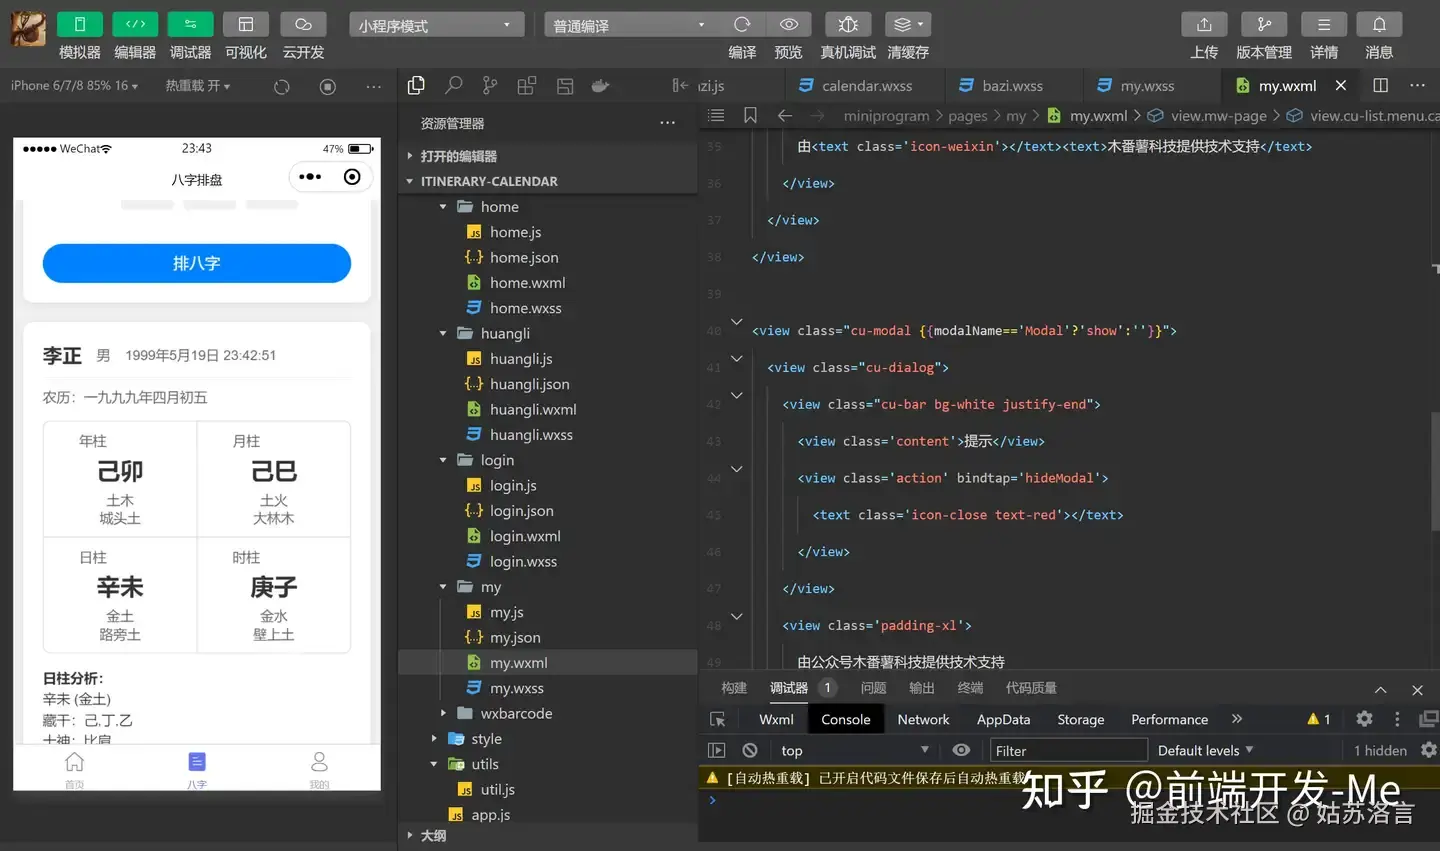The image size is (1440, 851).
Task: Open the hot reload dropdown
Action: (198, 86)
